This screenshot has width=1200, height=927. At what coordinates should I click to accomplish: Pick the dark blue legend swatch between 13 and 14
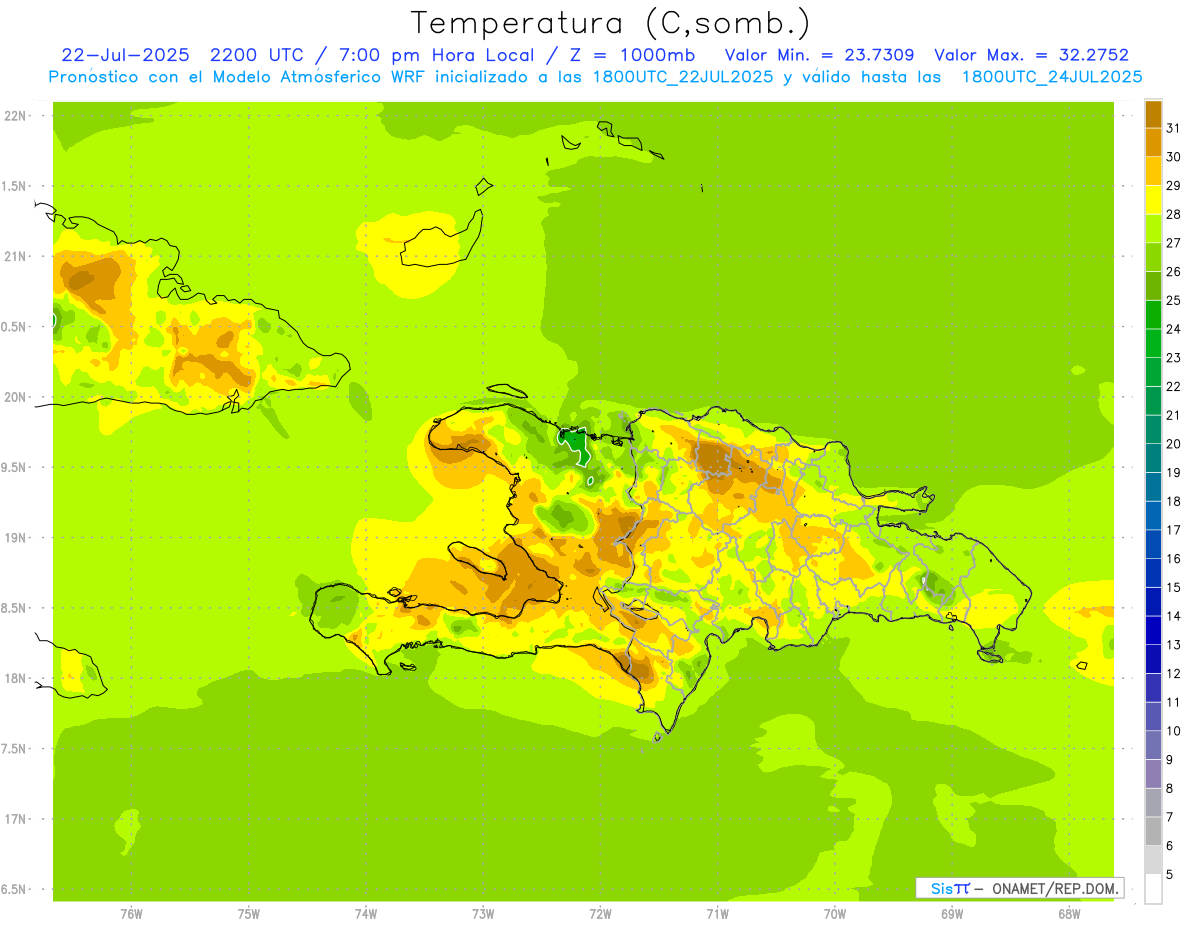(1153, 630)
